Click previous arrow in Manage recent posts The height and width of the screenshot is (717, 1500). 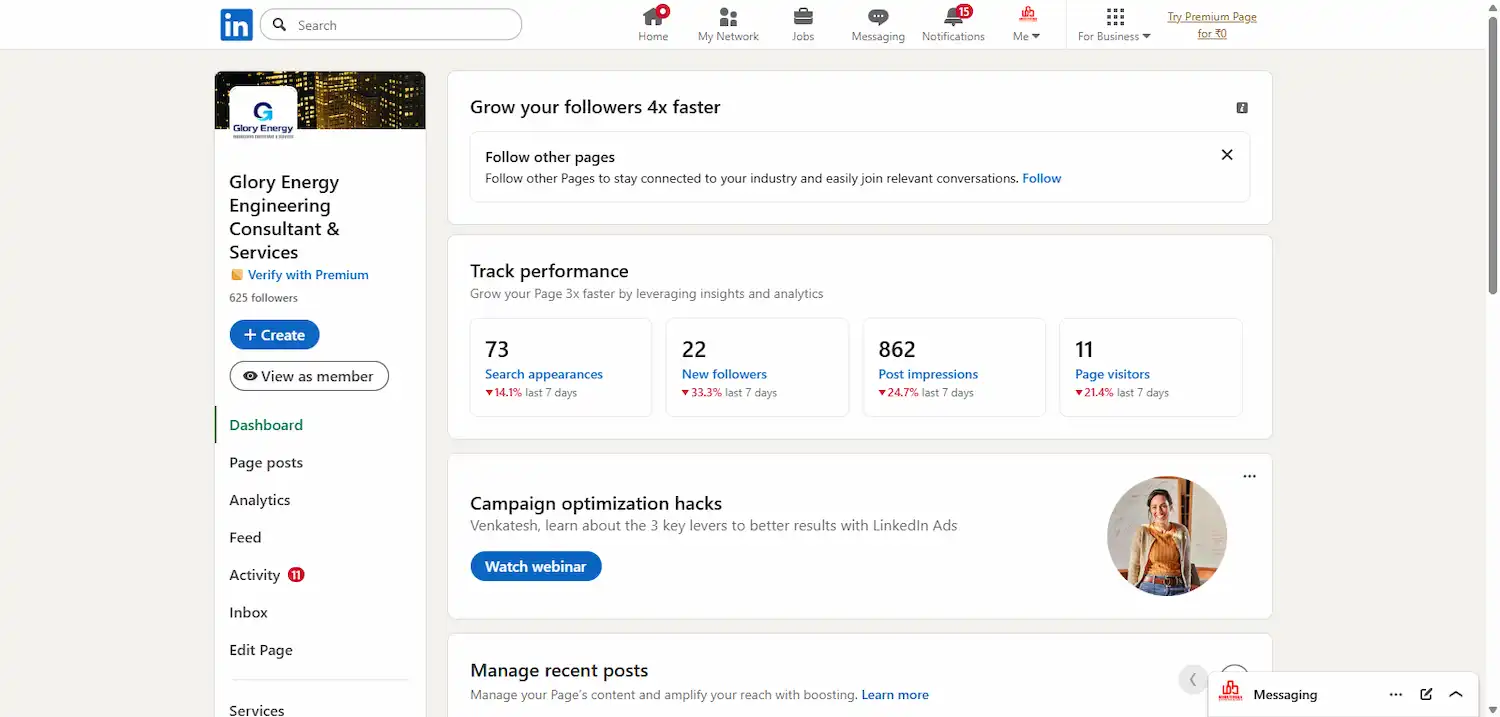click(1193, 679)
